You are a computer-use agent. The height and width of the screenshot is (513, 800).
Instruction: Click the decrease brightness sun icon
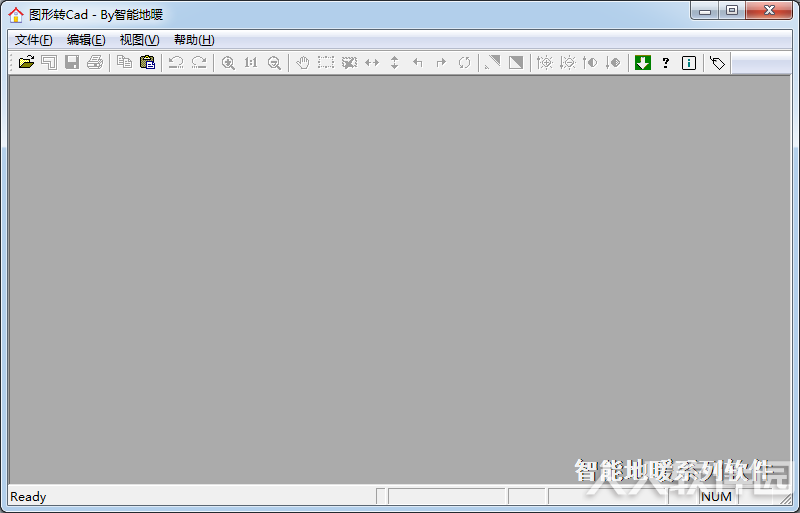pos(567,62)
